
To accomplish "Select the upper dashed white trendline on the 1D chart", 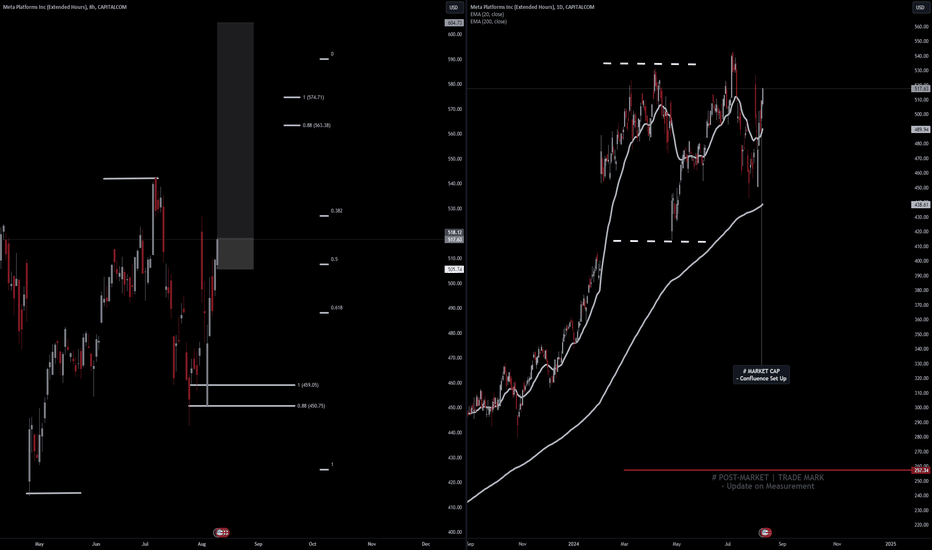I will (x=650, y=64).
